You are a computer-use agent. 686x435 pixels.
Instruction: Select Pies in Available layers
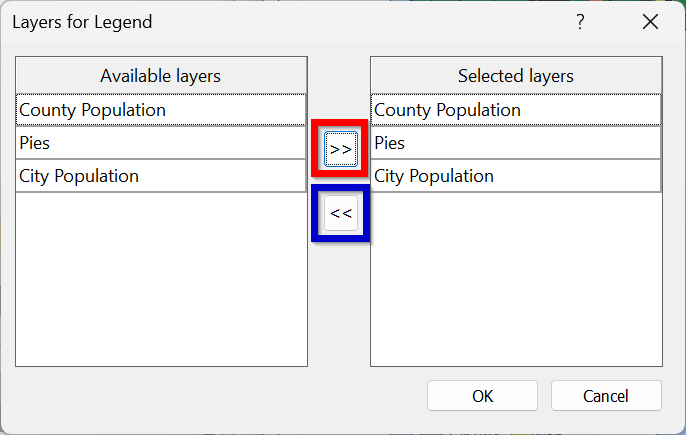click(x=161, y=143)
